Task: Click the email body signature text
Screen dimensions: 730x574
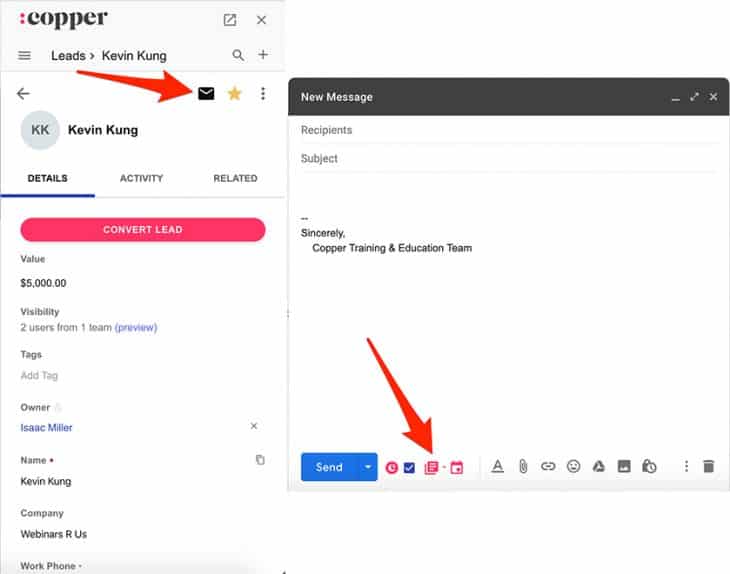Action: (x=386, y=241)
